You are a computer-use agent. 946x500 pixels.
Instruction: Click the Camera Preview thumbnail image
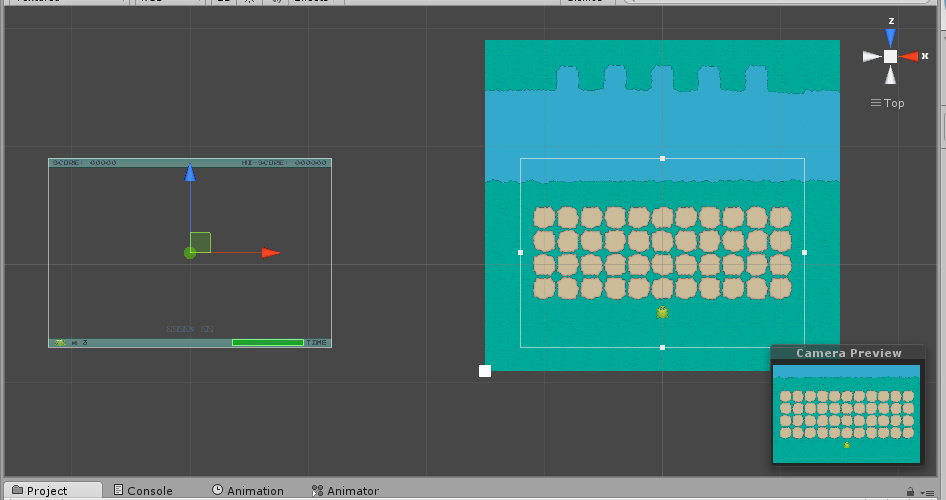846,414
